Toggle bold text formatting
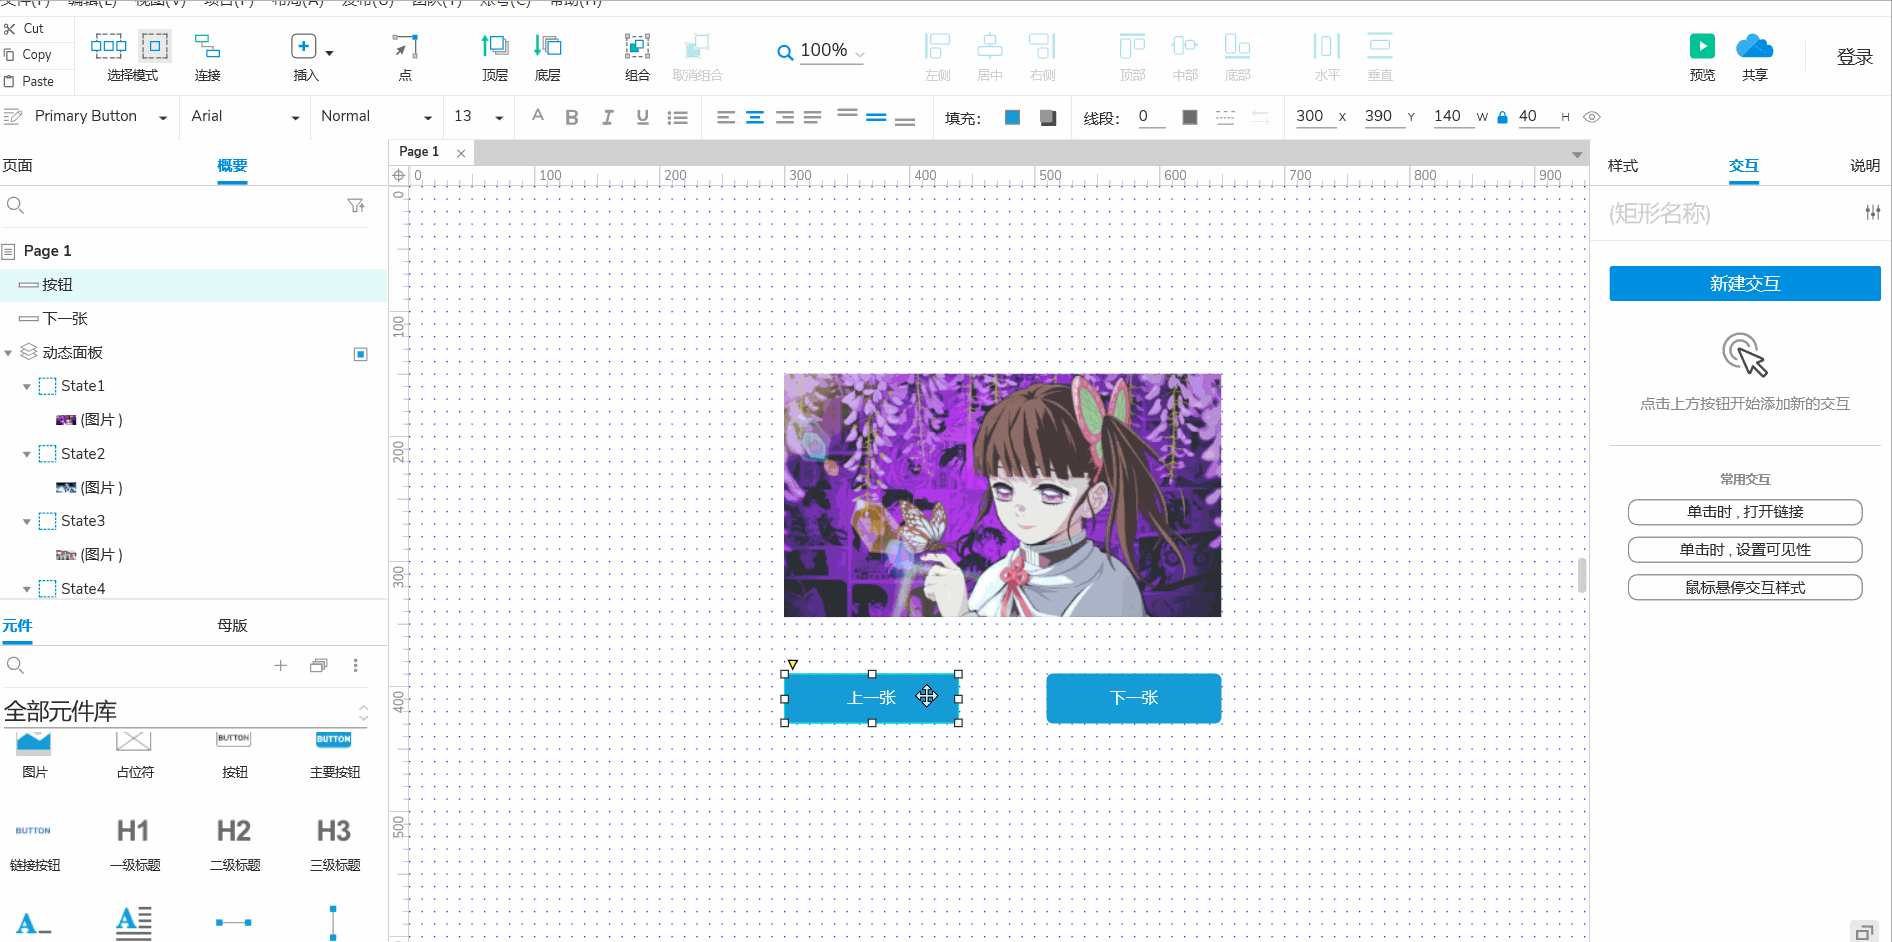Screen dimensions: 1892x942 coord(572,117)
